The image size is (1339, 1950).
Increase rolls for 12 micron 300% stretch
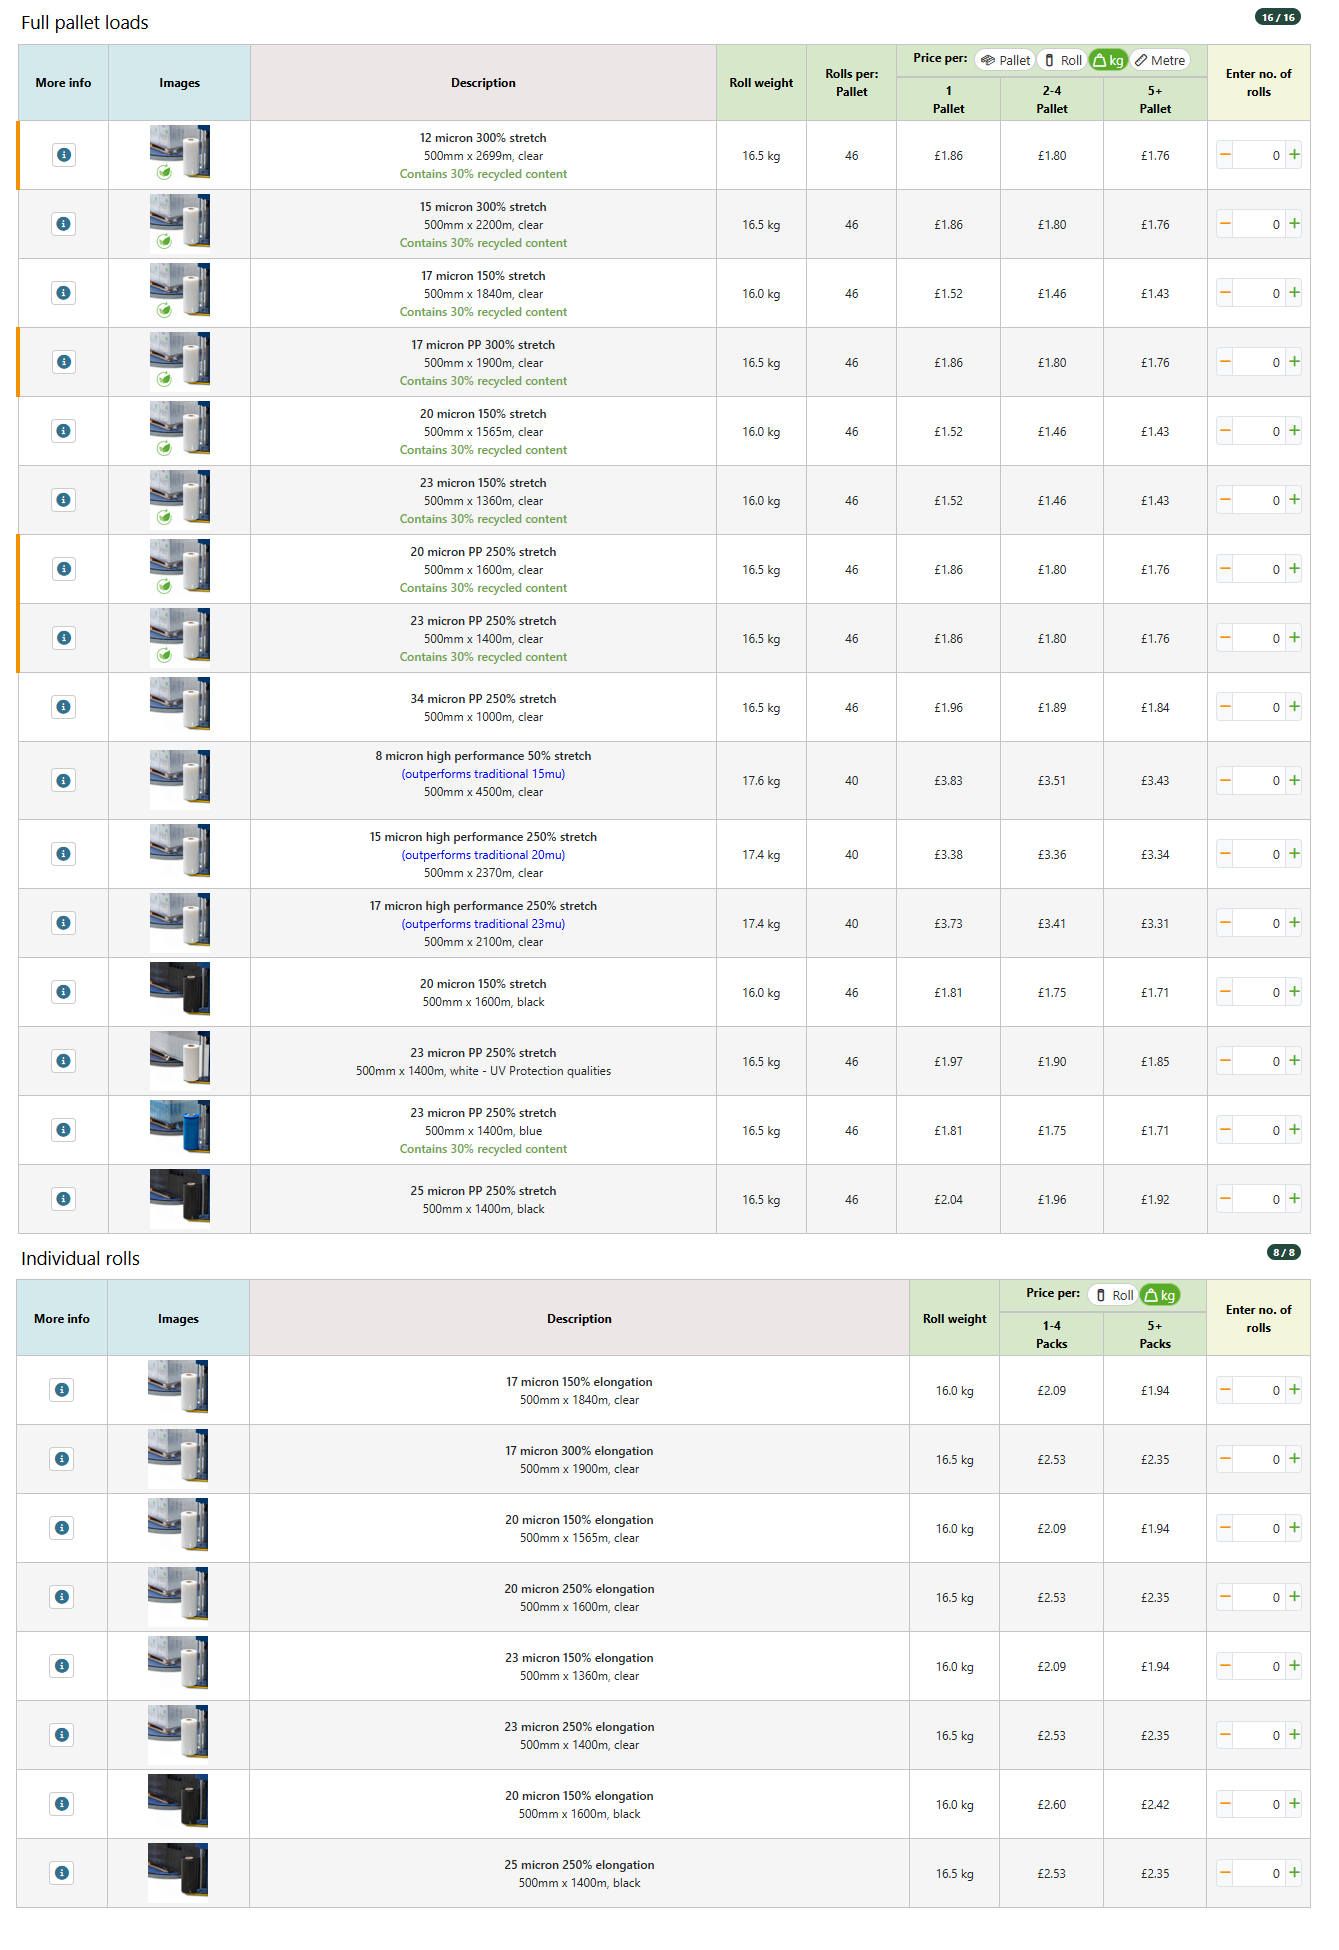[x=1294, y=155]
